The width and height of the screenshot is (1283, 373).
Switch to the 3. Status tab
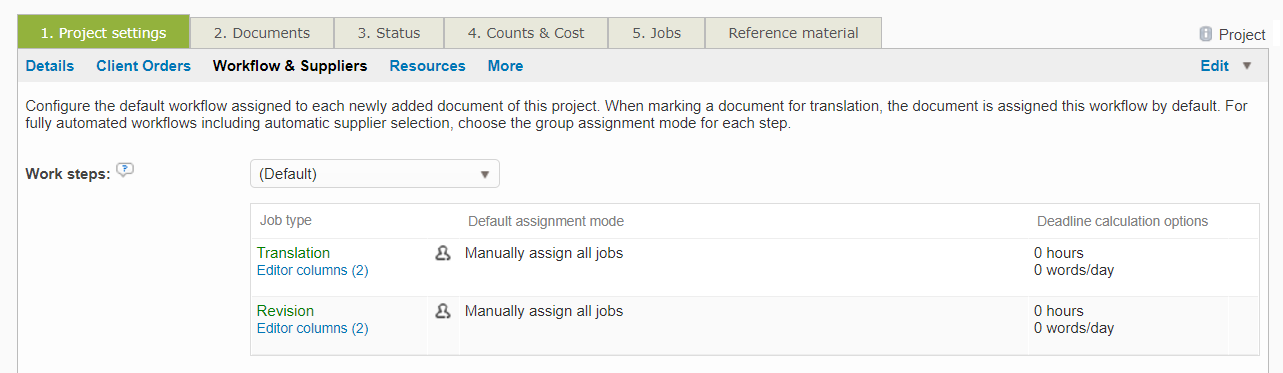pos(389,33)
